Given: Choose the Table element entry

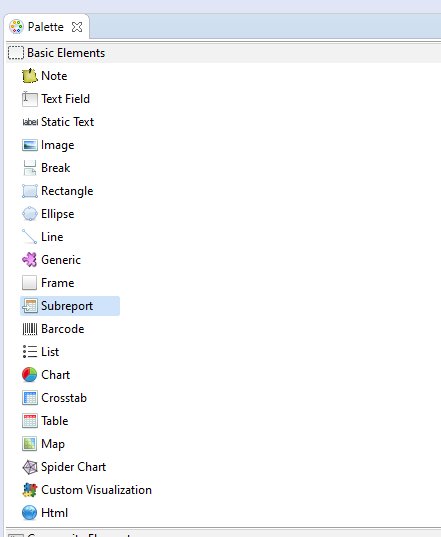Looking at the screenshot, I should coord(45,421).
